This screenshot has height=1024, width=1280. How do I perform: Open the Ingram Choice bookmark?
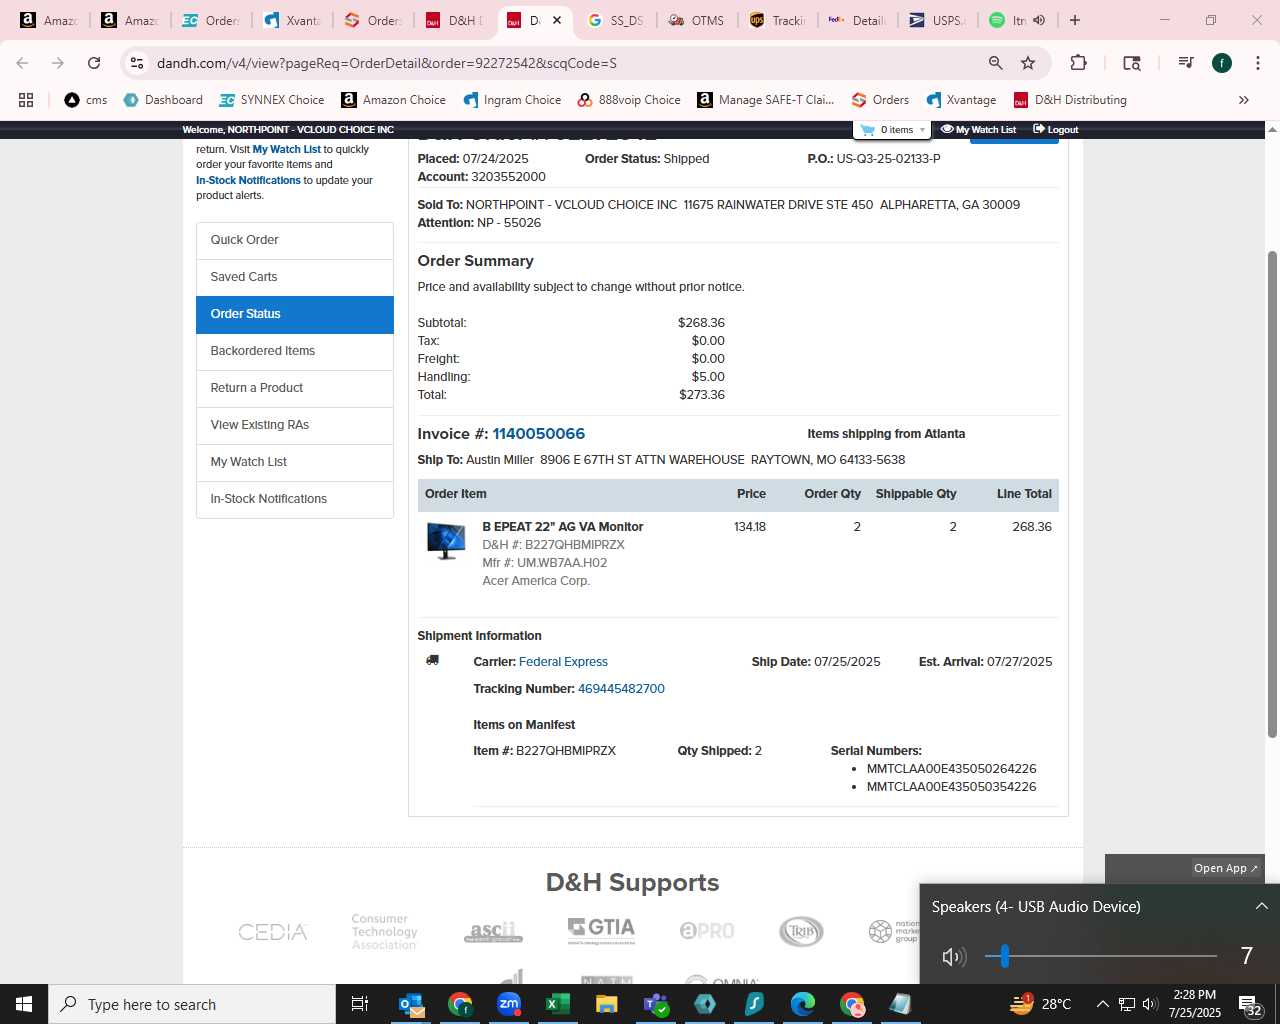click(512, 100)
